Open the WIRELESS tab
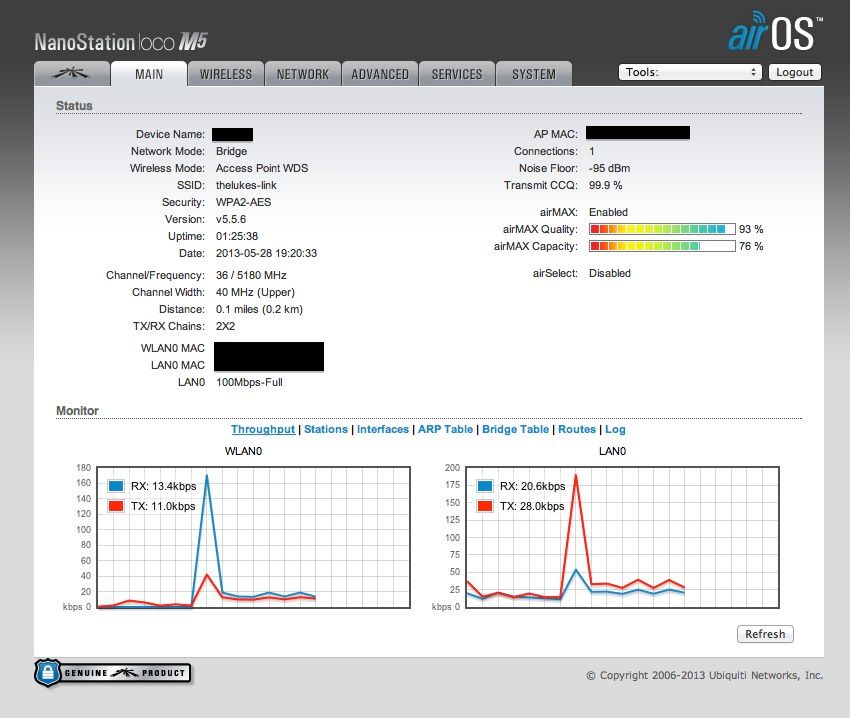Image resolution: width=850 pixels, height=718 pixels. pos(226,74)
